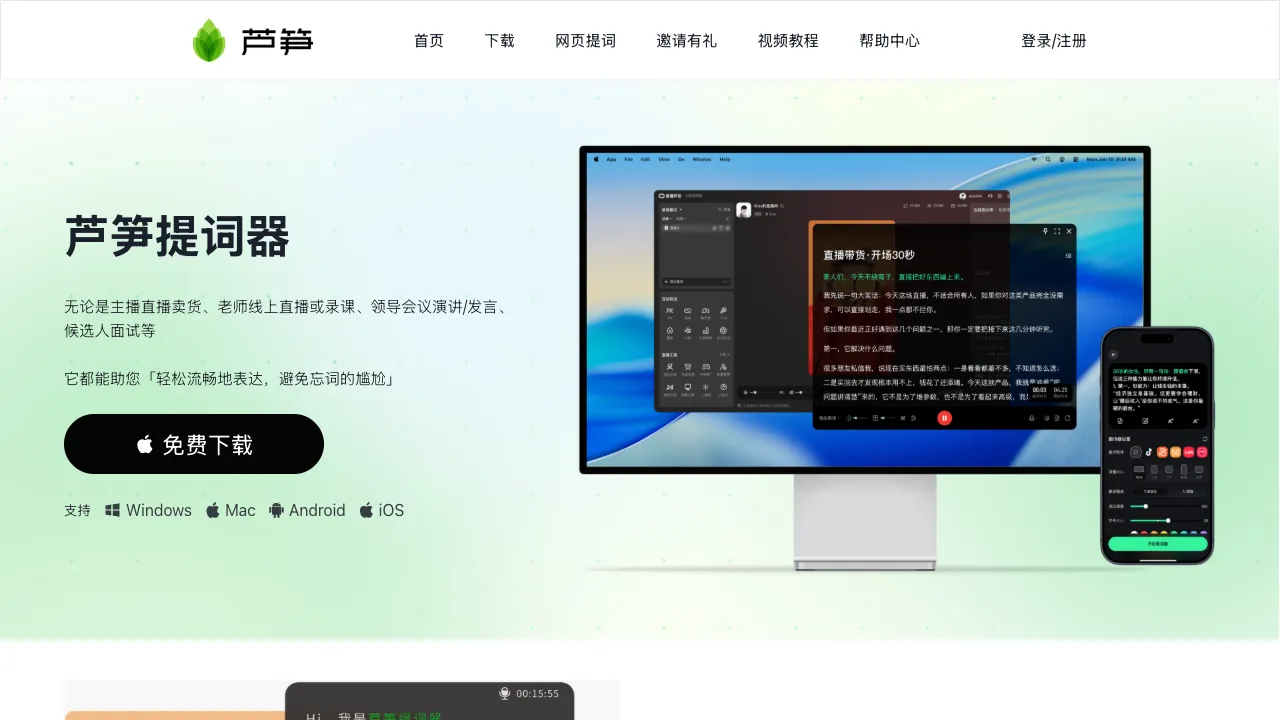The height and width of the screenshot is (720, 1280).
Task: Tap the TikTok icon on the phone panel
Action: pyautogui.click(x=1149, y=452)
